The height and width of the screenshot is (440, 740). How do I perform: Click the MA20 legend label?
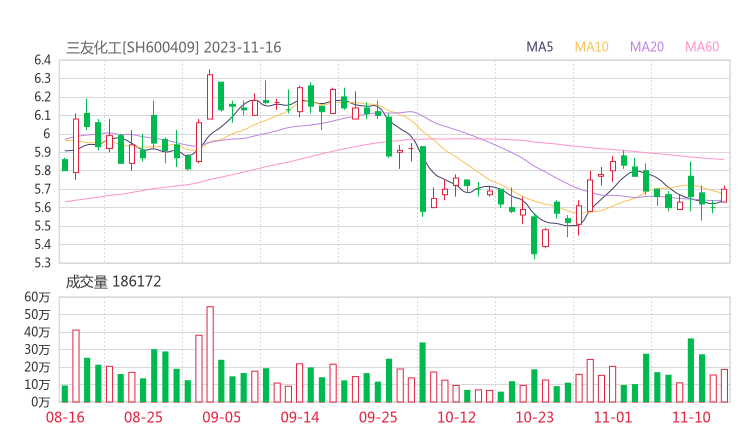pyautogui.click(x=647, y=47)
